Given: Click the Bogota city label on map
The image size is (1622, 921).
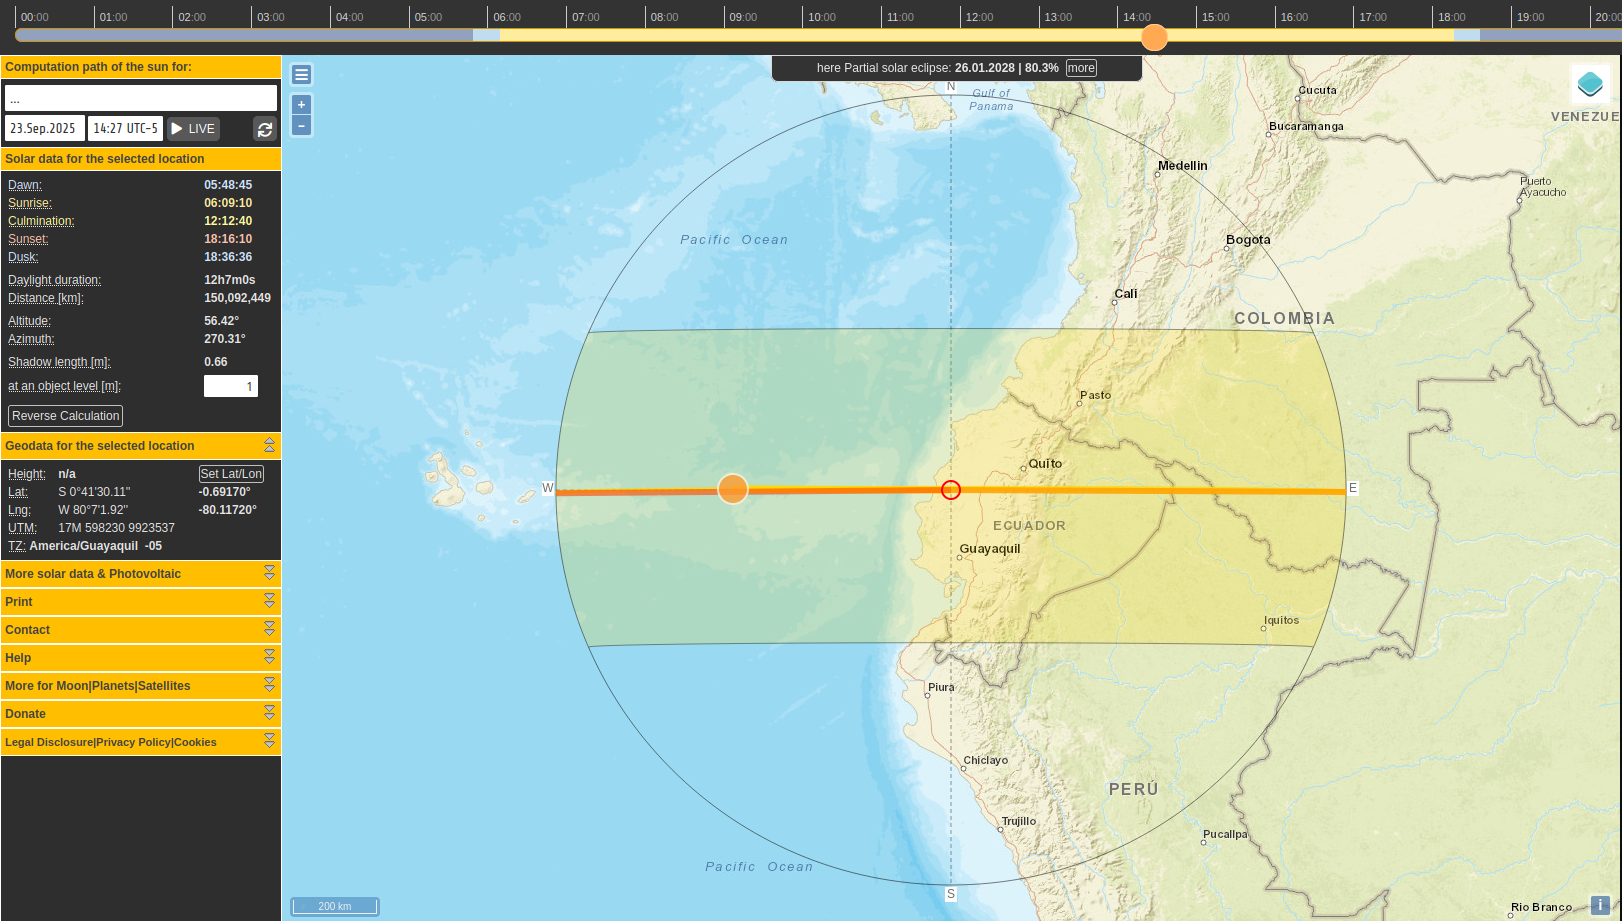Looking at the screenshot, I should [x=1248, y=240].
